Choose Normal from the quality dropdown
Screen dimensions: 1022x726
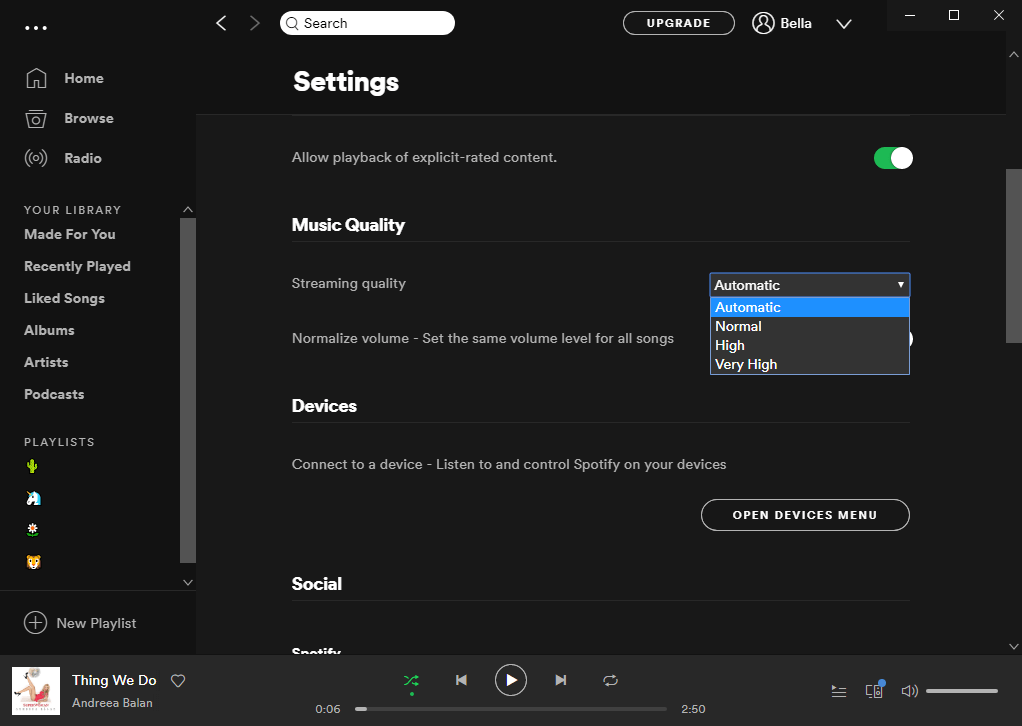[738, 326]
